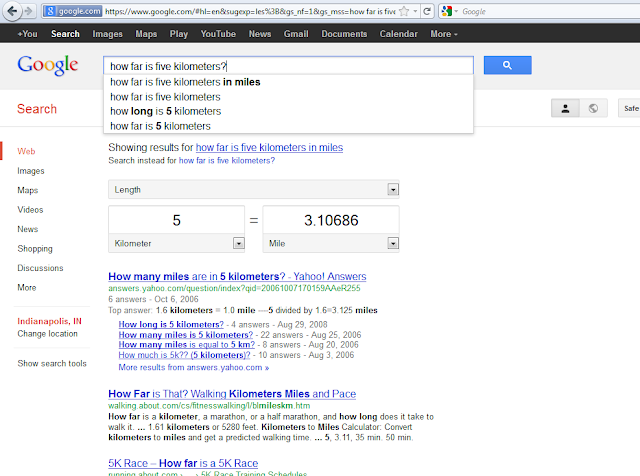This screenshot has width=640, height=476.
Task: Open News in the black navigation bar
Action: (260, 34)
